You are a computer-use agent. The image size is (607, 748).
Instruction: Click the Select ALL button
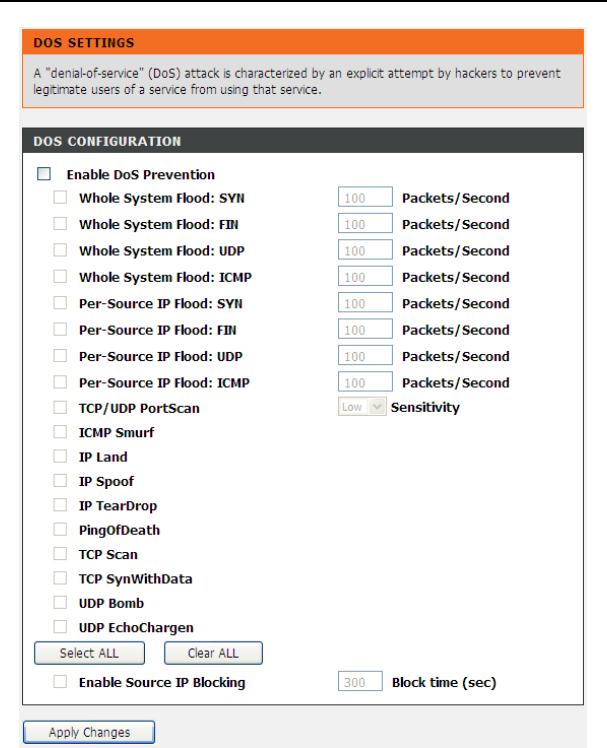[89, 653]
